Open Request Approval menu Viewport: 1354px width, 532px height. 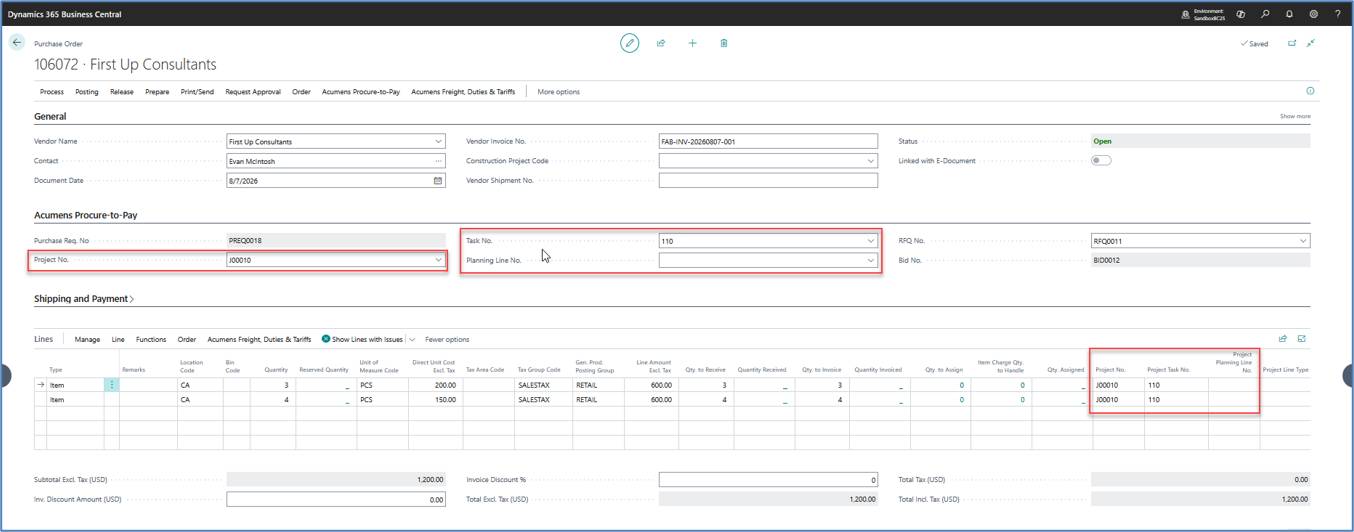pos(253,91)
